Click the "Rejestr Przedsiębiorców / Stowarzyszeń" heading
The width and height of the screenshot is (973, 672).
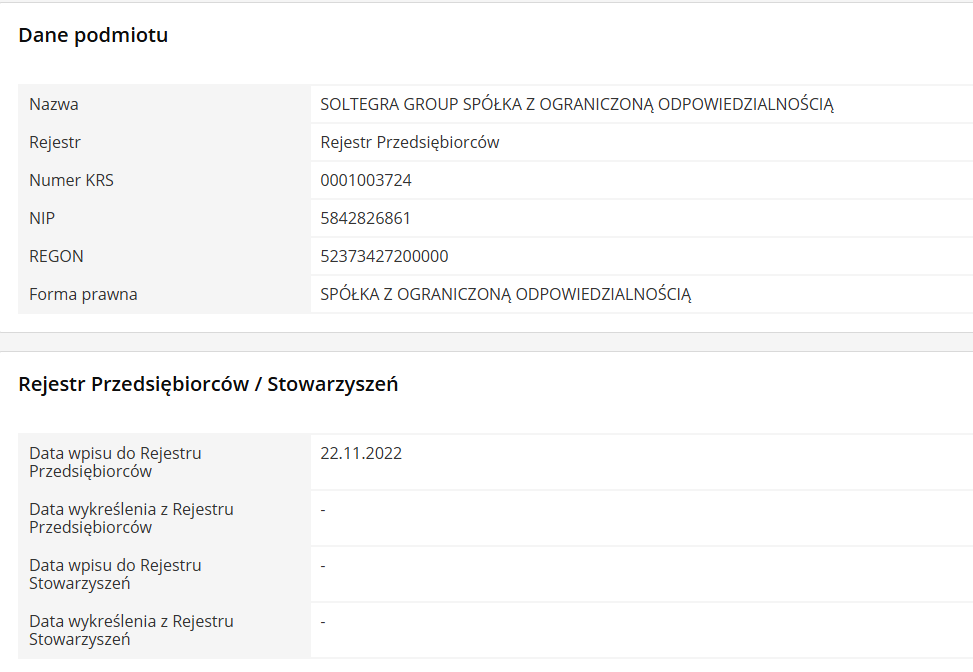click(x=208, y=384)
